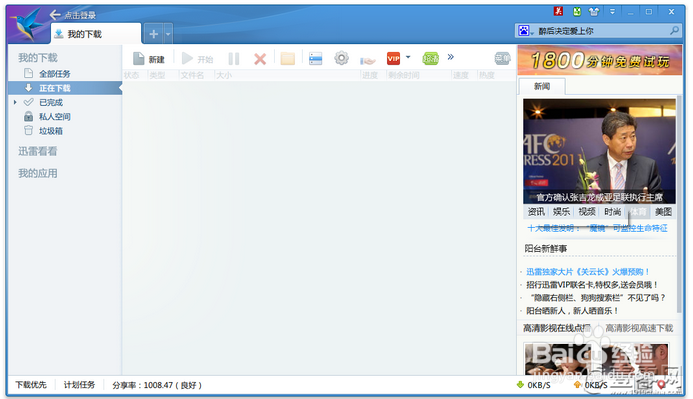Click the 开始 start download button
693x399 pixels.
[x=198, y=58]
